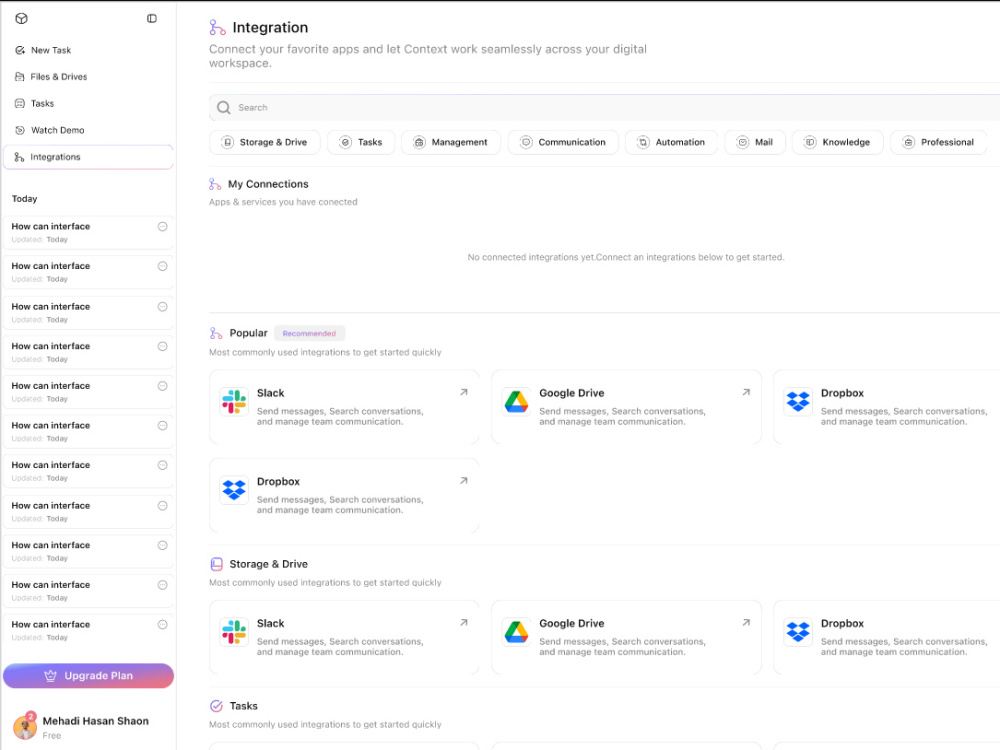
Task: Filter by Professional category
Action: tap(939, 142)
